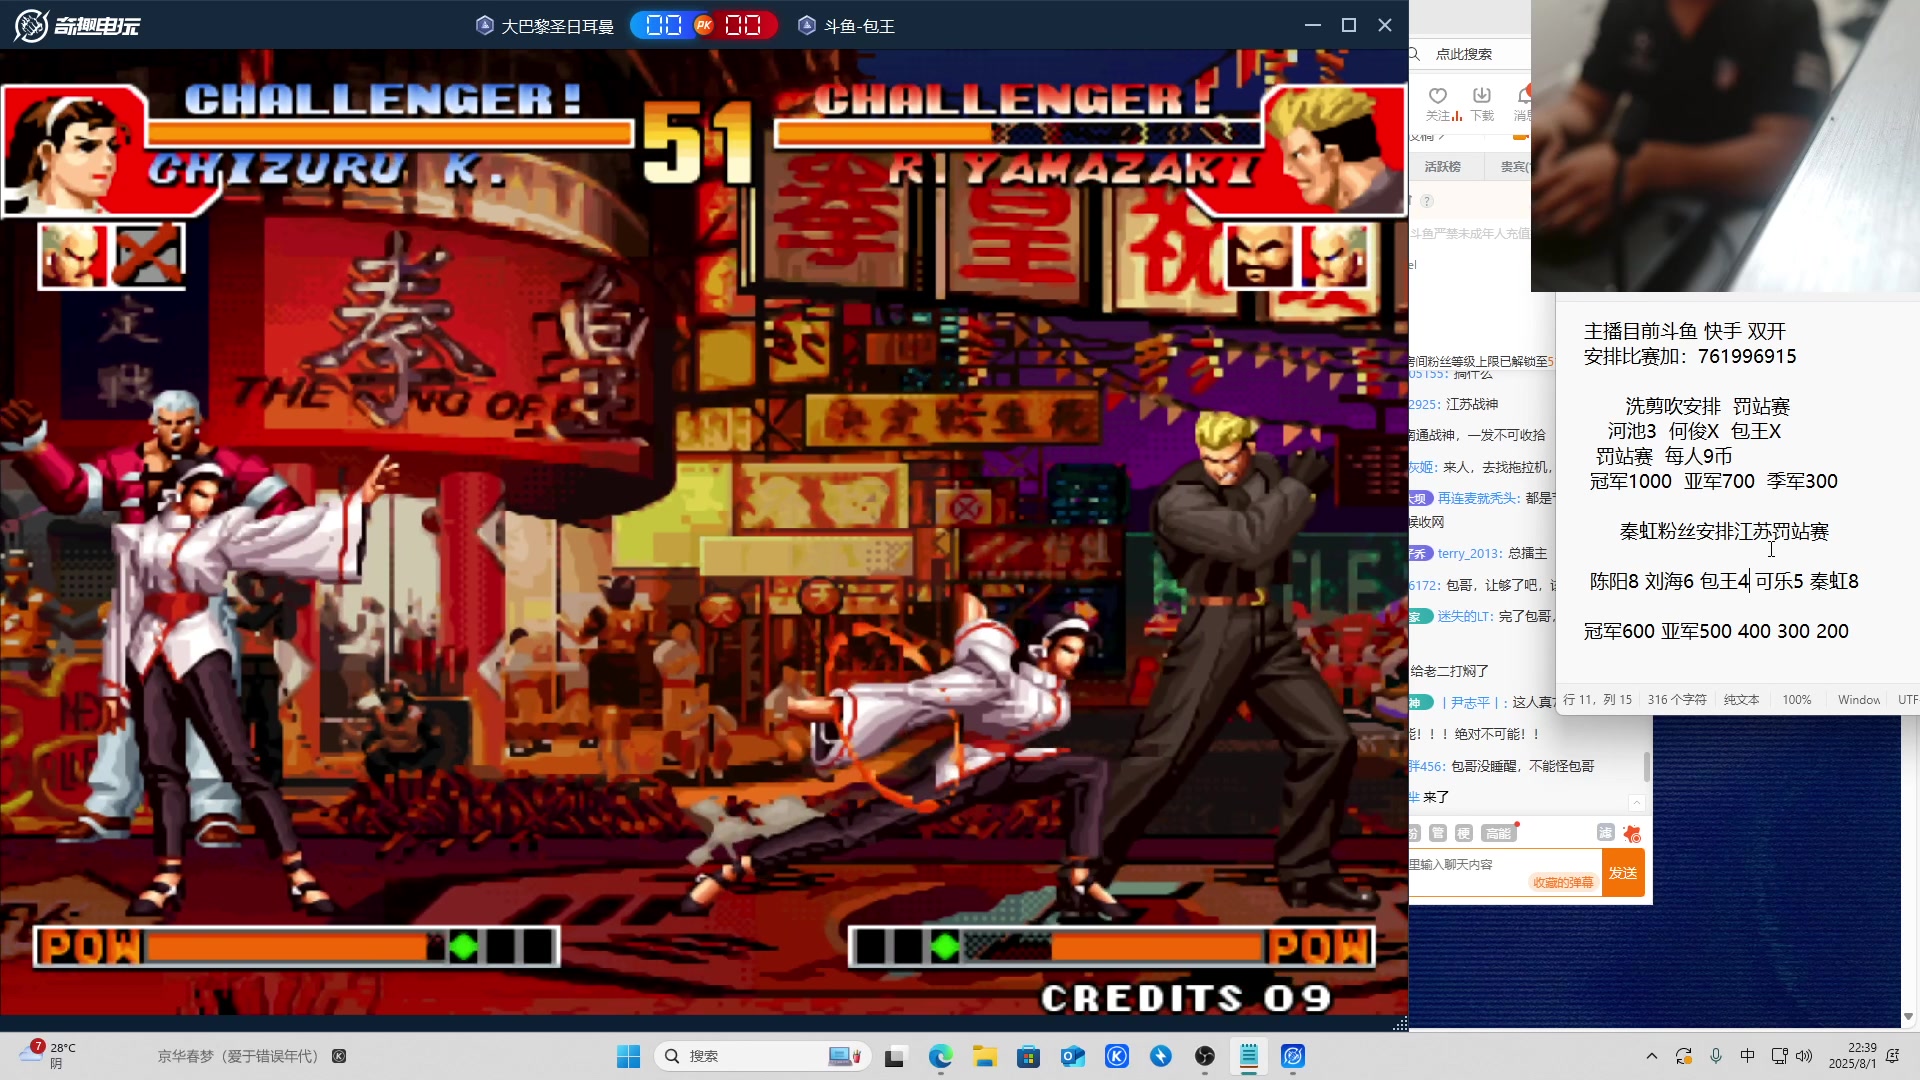This screenshot has height=1080, width=1920.
Task: Click the PK badge between the score counters
Action: [704, 25]
